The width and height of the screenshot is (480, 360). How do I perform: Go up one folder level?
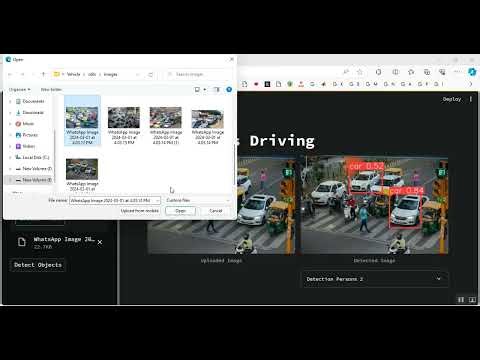pyautogui.click(x=43, y=74)
